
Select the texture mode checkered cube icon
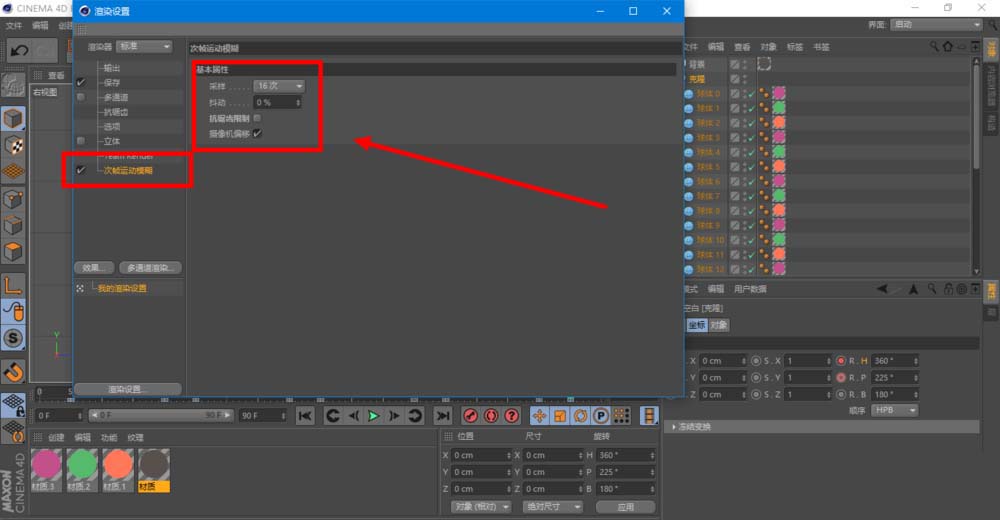[13, 145]
